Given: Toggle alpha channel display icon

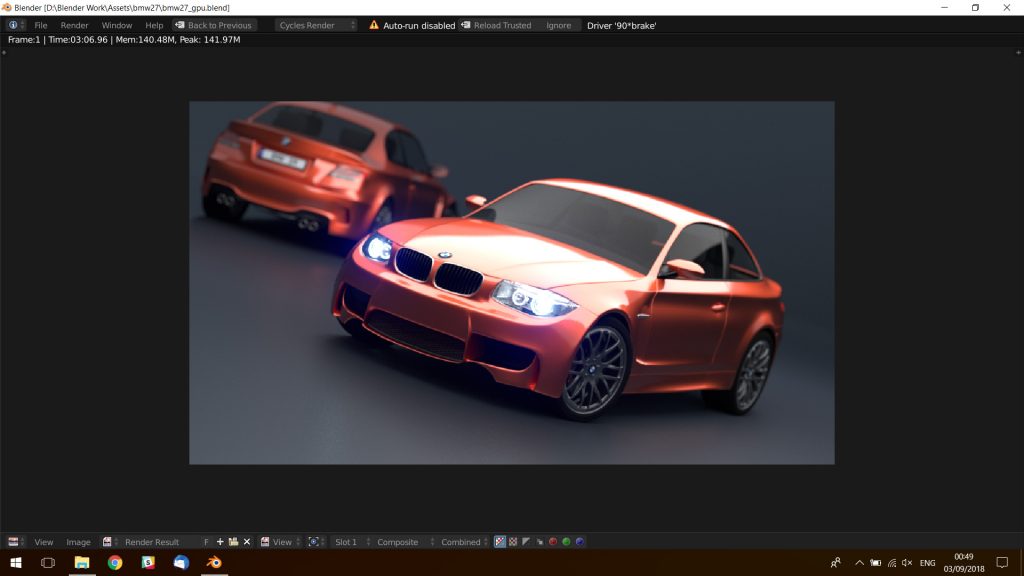Looking at the screenshot, I should point(526,541).
